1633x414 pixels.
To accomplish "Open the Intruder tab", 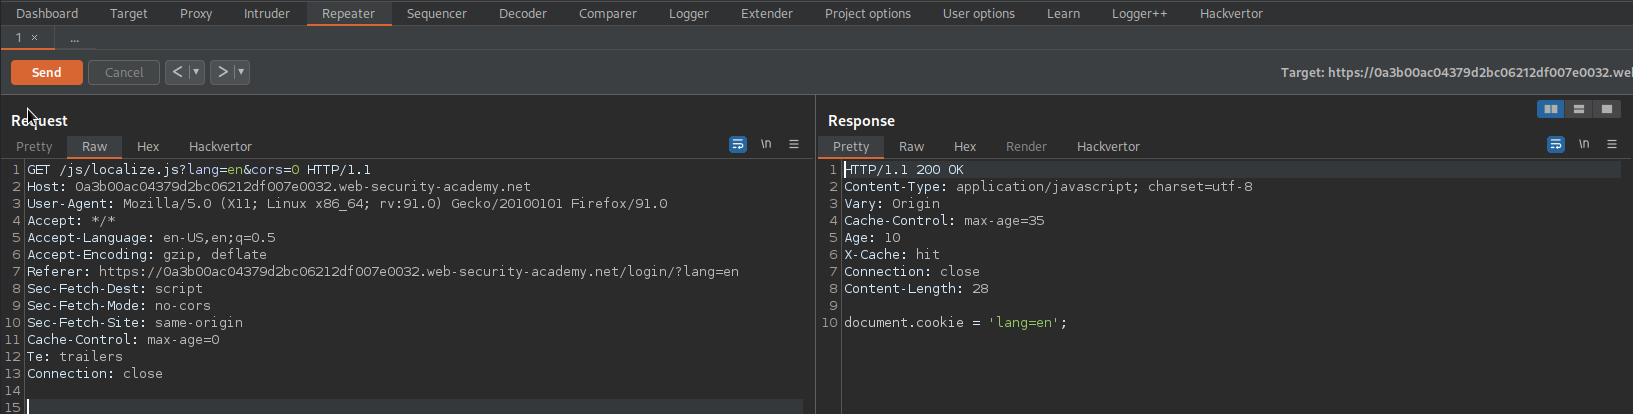I will (x=267, y=13).
